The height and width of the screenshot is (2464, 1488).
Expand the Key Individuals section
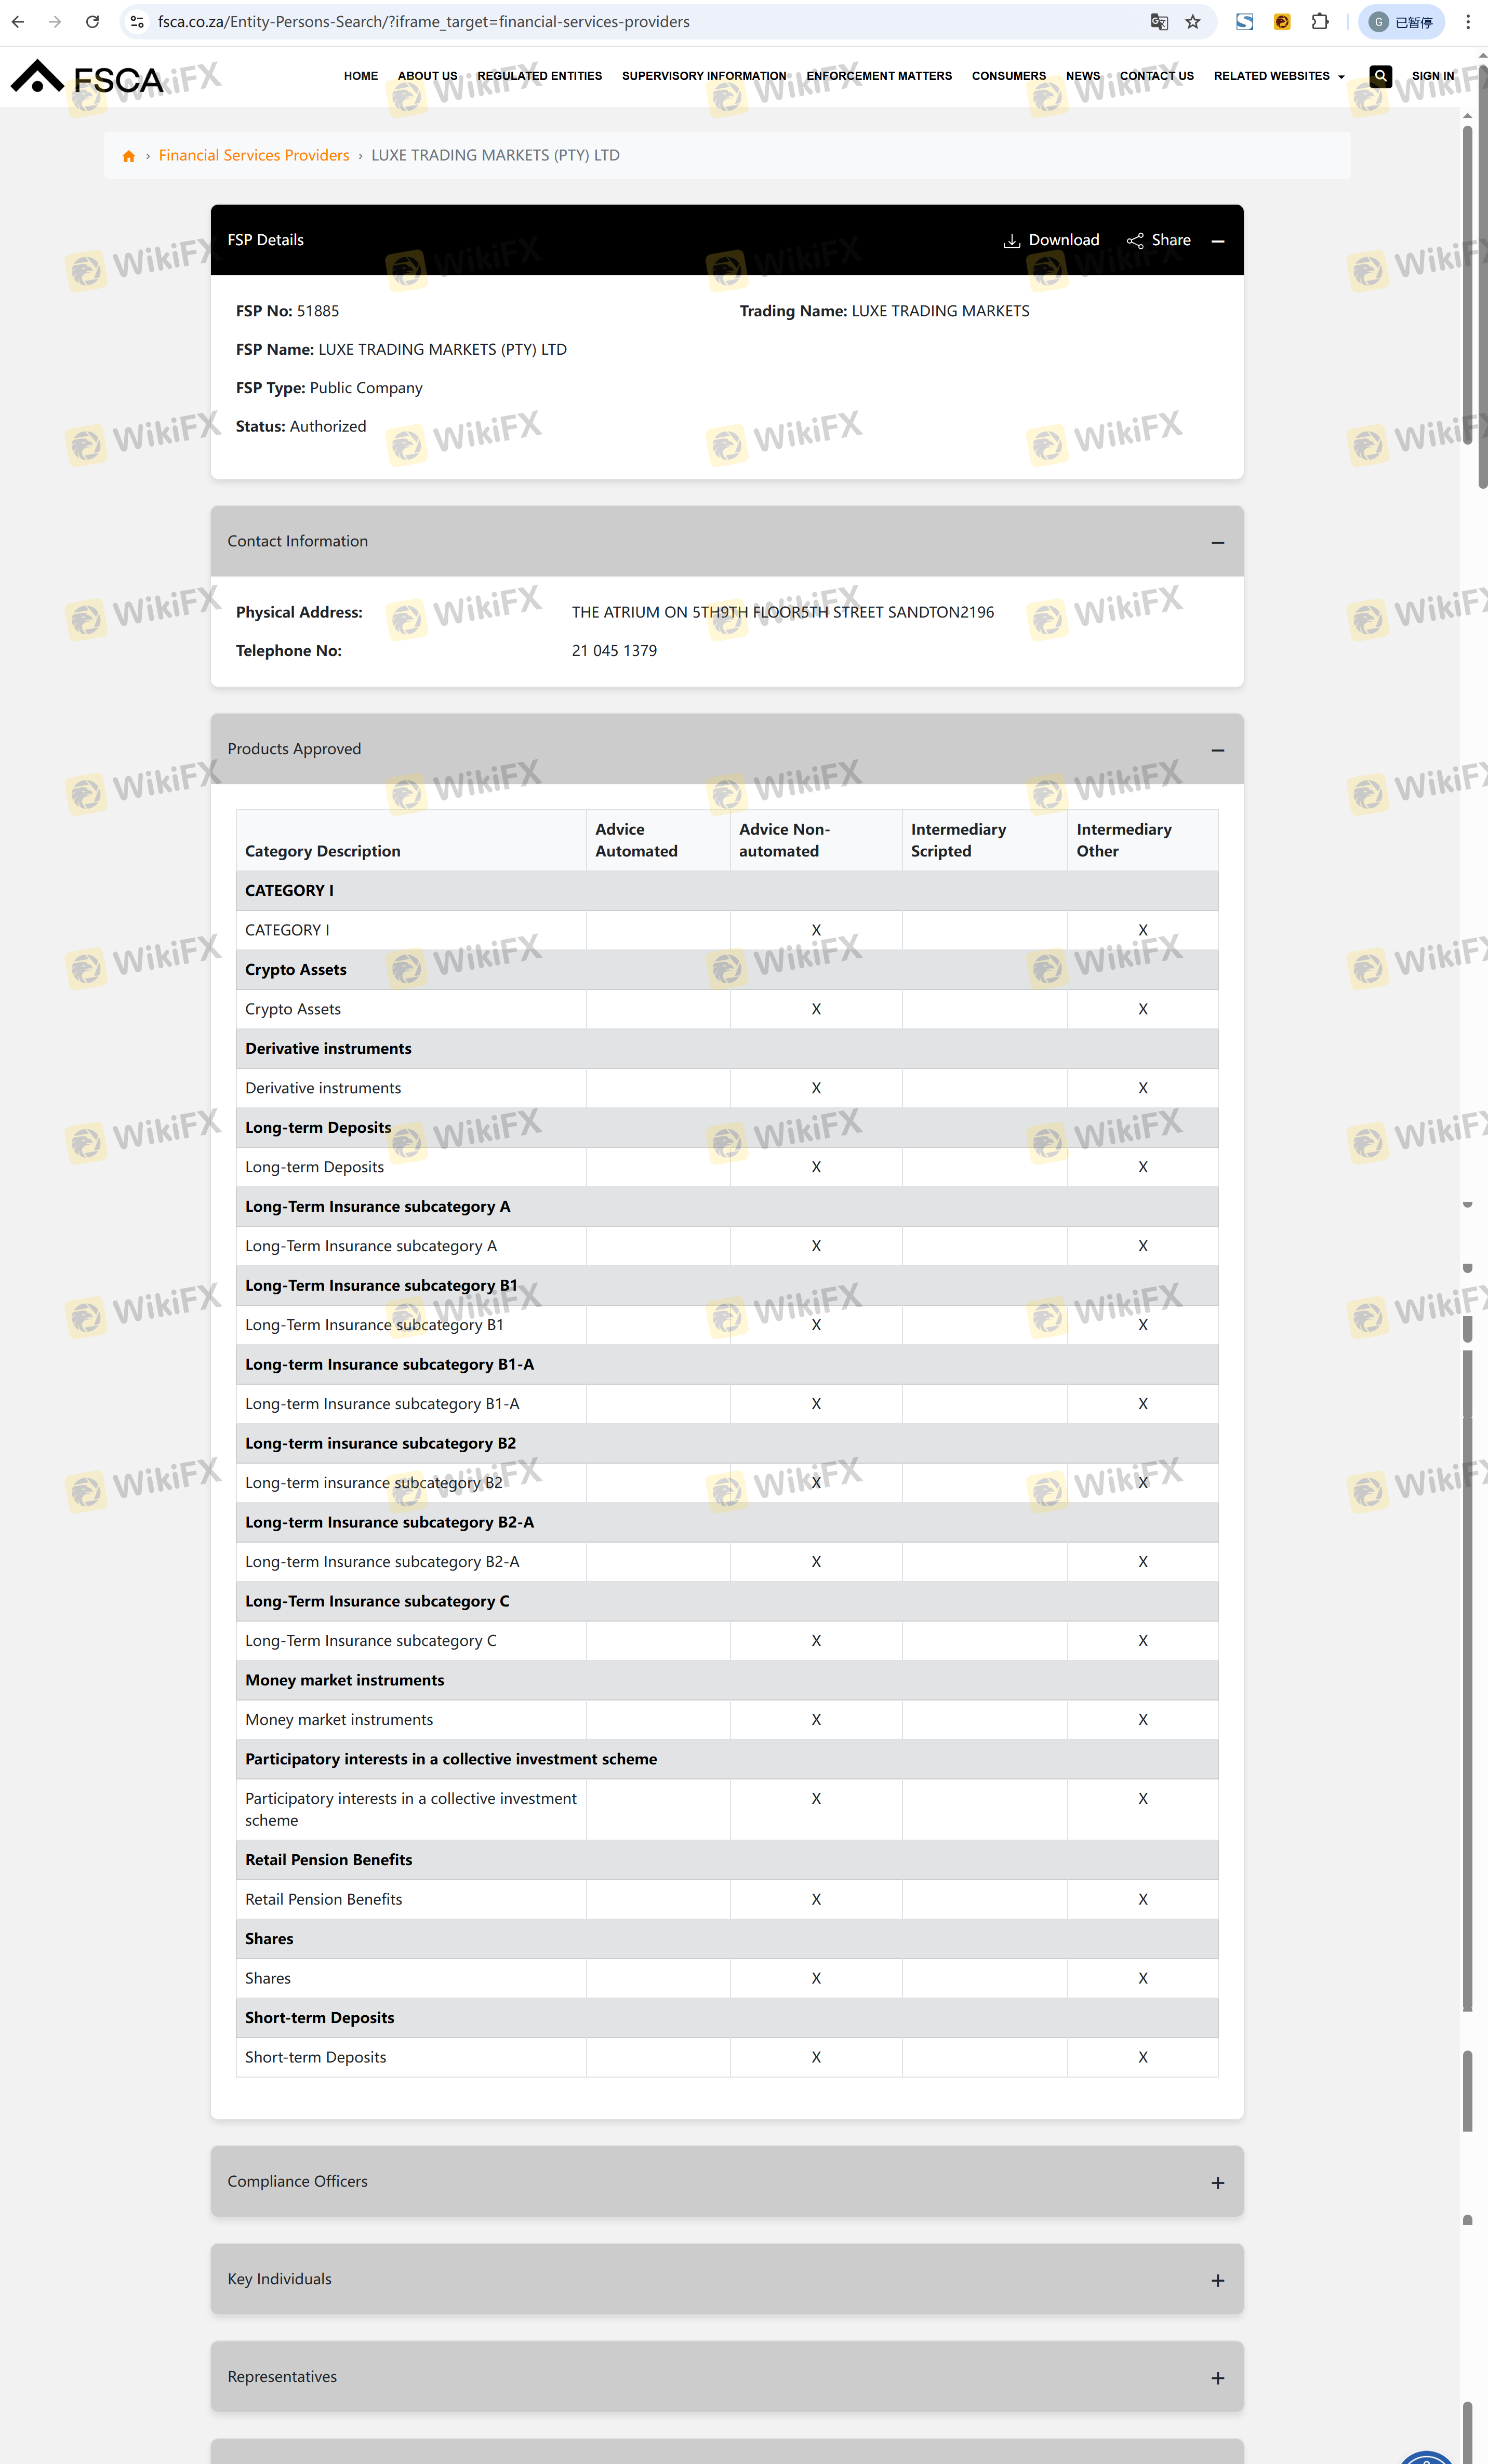pyautogui.click(x=1218, y=2281)
